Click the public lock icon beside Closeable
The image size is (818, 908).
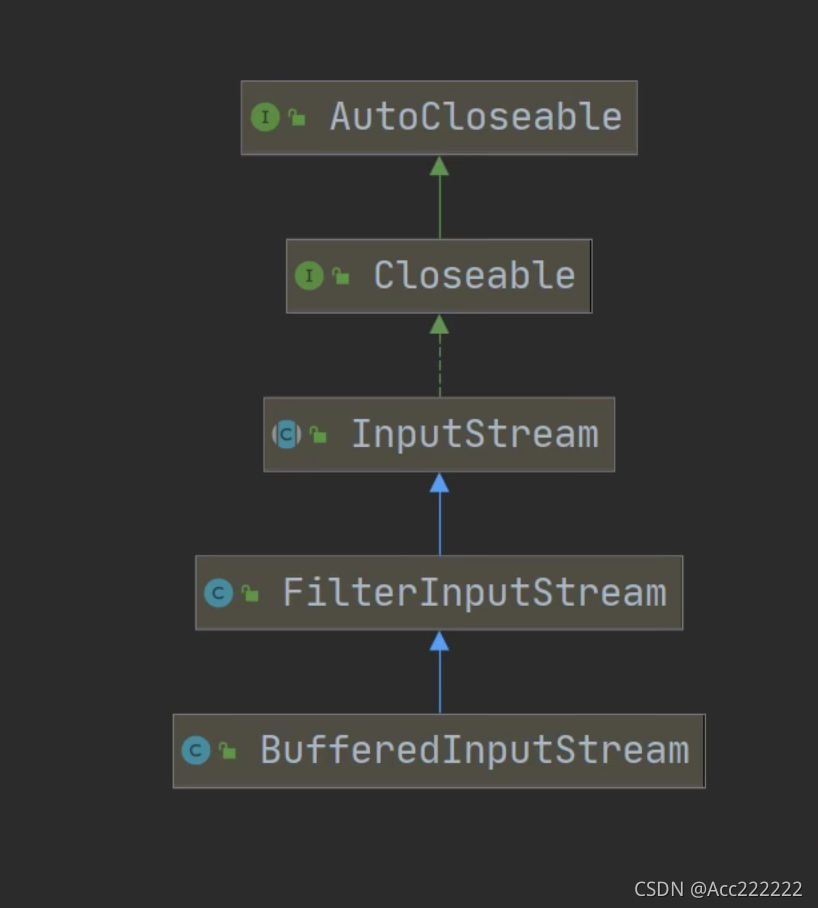(x=341, y=276)
